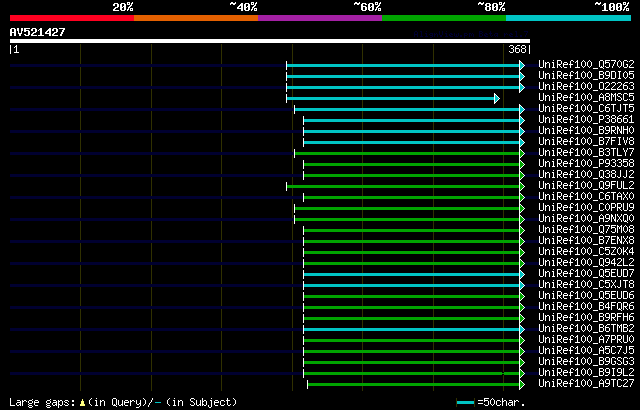Click the ~100% legend label
This screenshot has width=640, height=410.
click(x=612, y=7)
